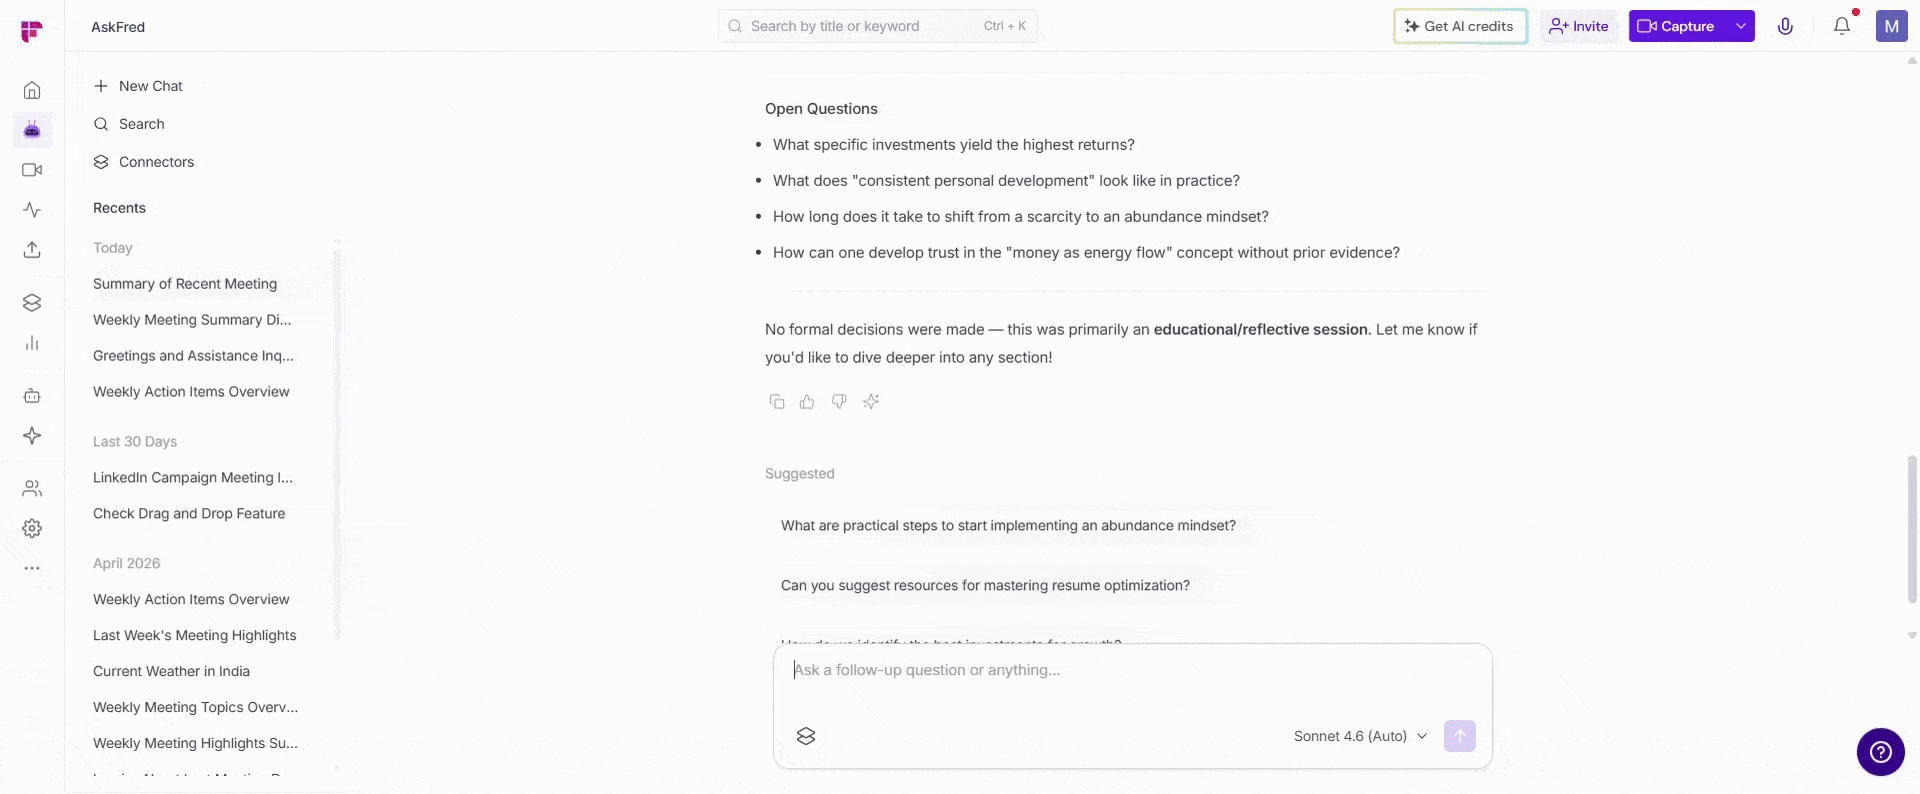This screenshot has height=794, width=1920.
Task: Open the Upload icon in left sidebar
Action: (32, 250)
